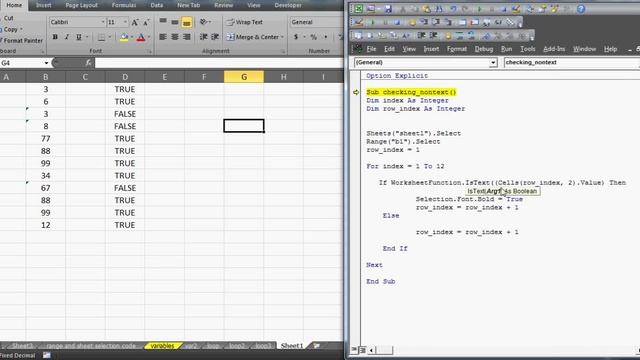Run the macro with the green Run Sub icon
The height and width of the screenshot is (360, 640).
tap(479, 9)
